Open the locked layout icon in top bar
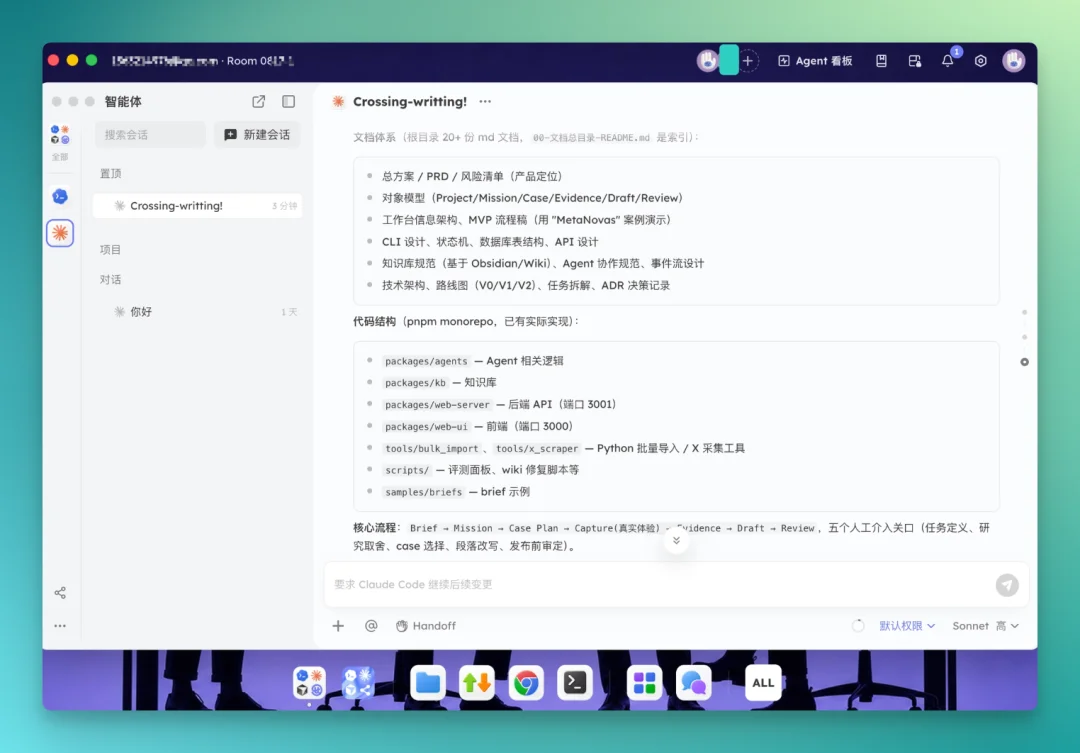This screenshot has height=753, width=1080. pos(915,61)
